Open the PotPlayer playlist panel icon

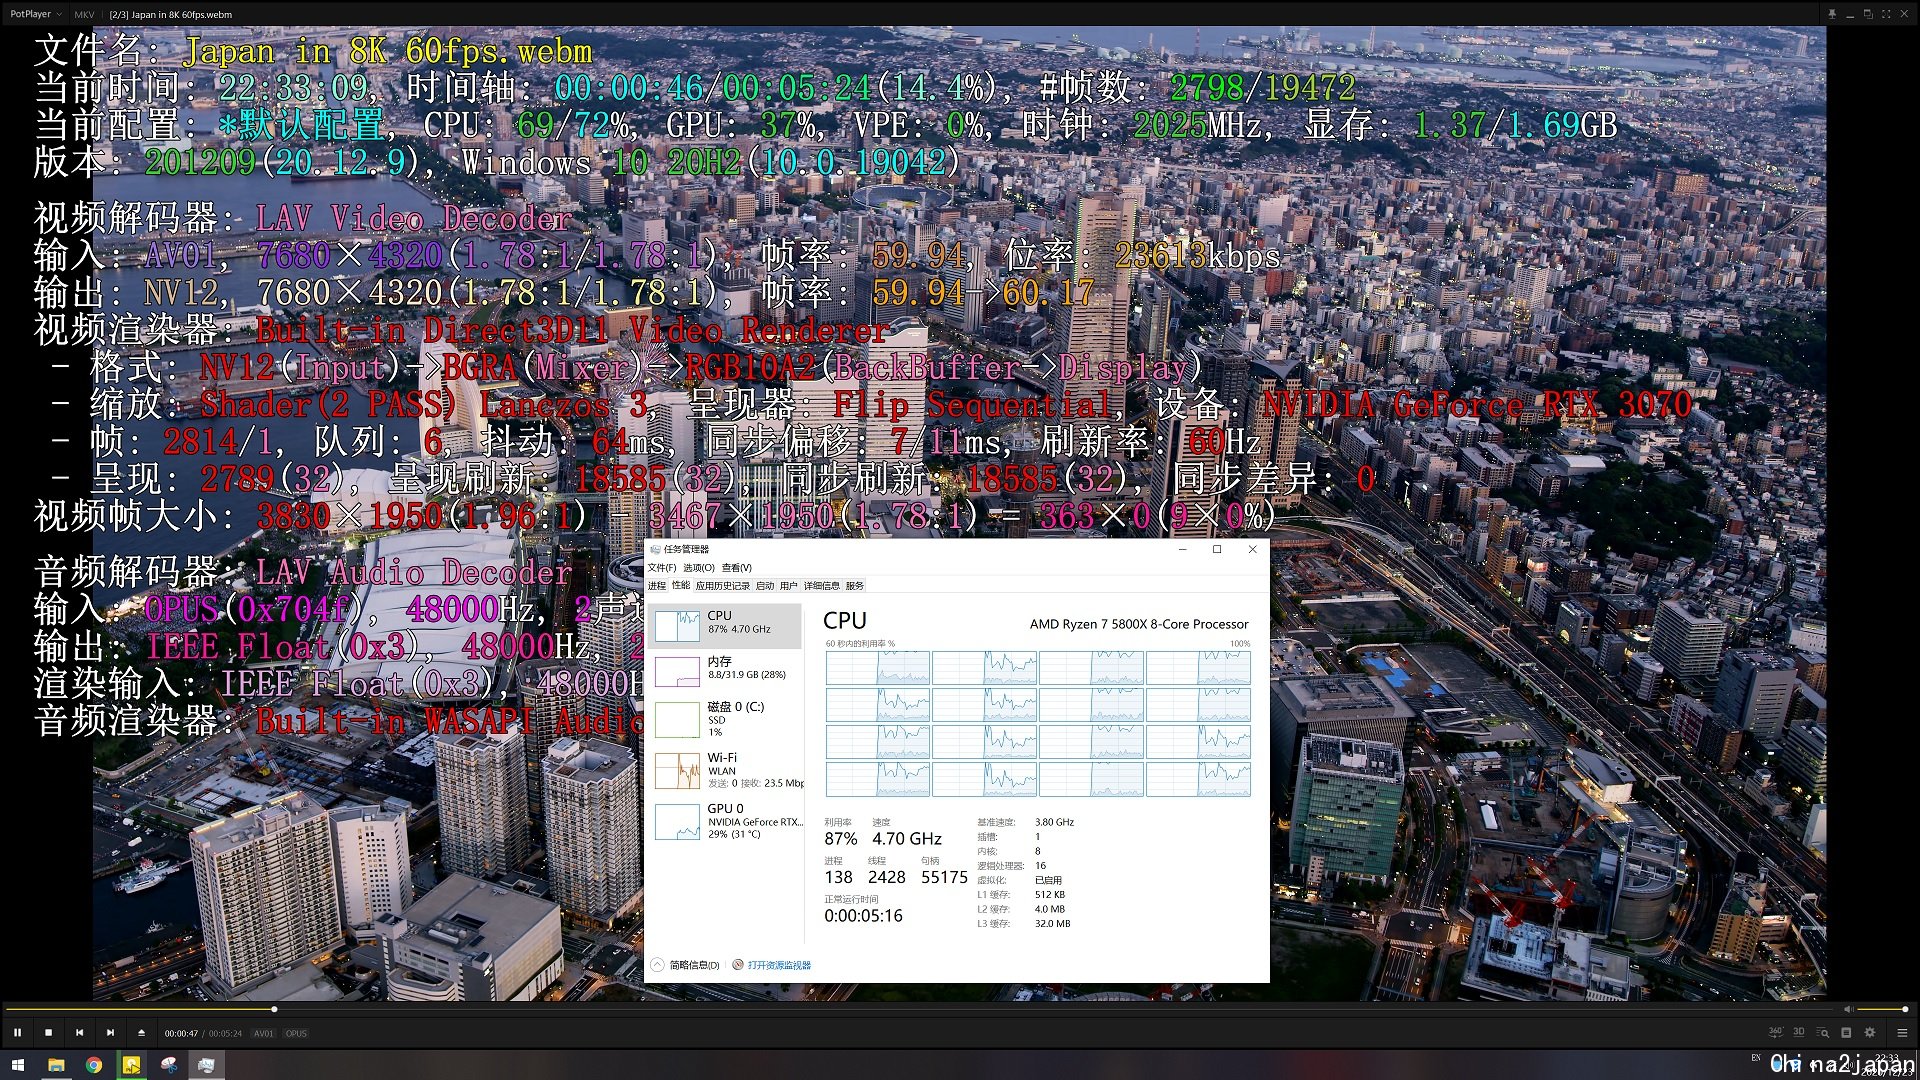coord(1846,1033)
